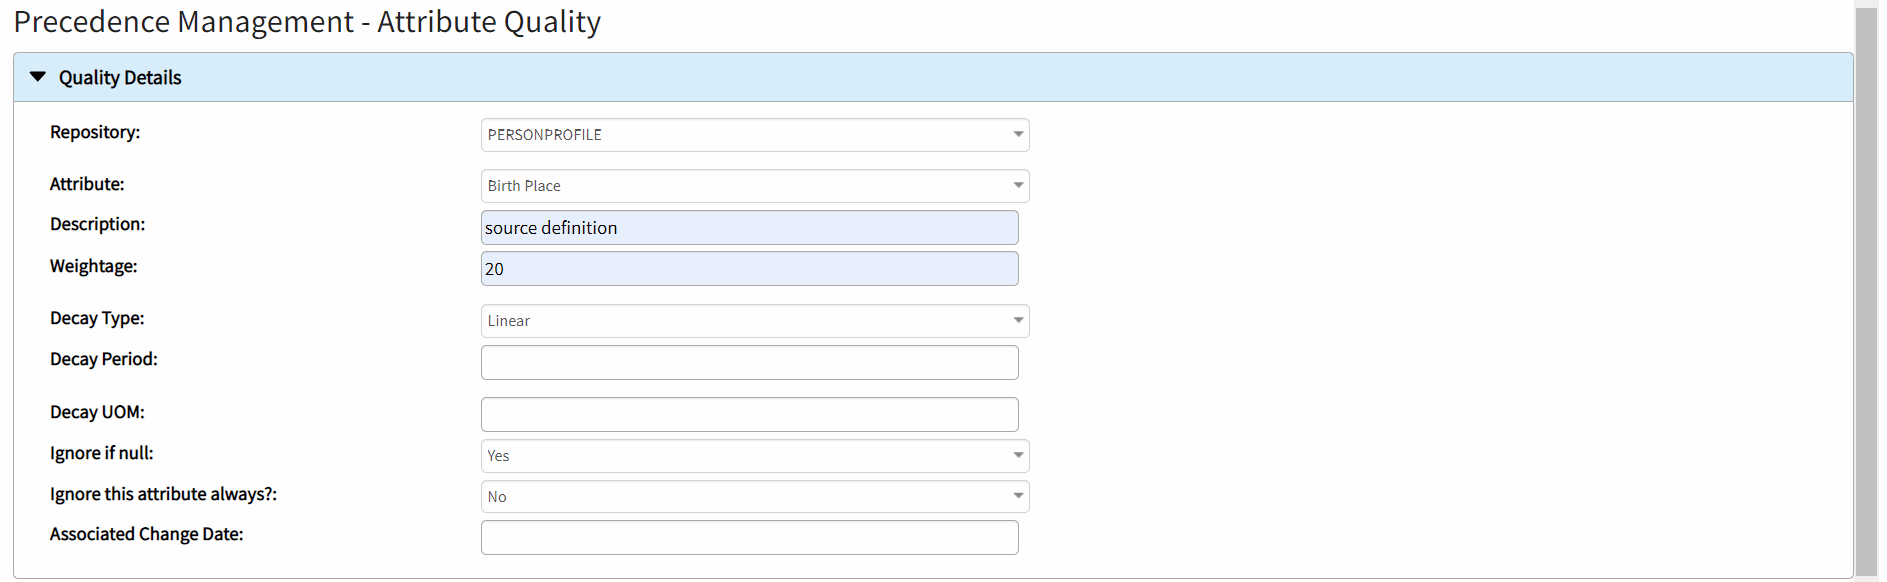
Task: Click the Attribute dropdown arrow icon
Action: click(x=1018, y=186)
